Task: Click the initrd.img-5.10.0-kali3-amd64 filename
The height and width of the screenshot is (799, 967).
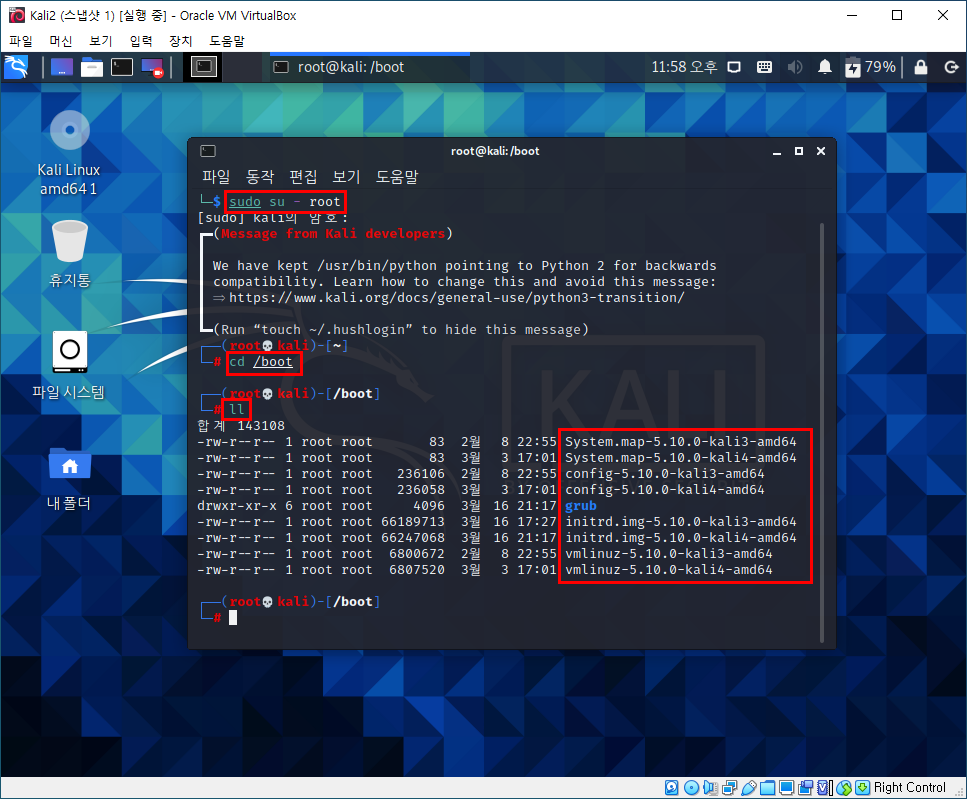Action: tap(681, 522)
